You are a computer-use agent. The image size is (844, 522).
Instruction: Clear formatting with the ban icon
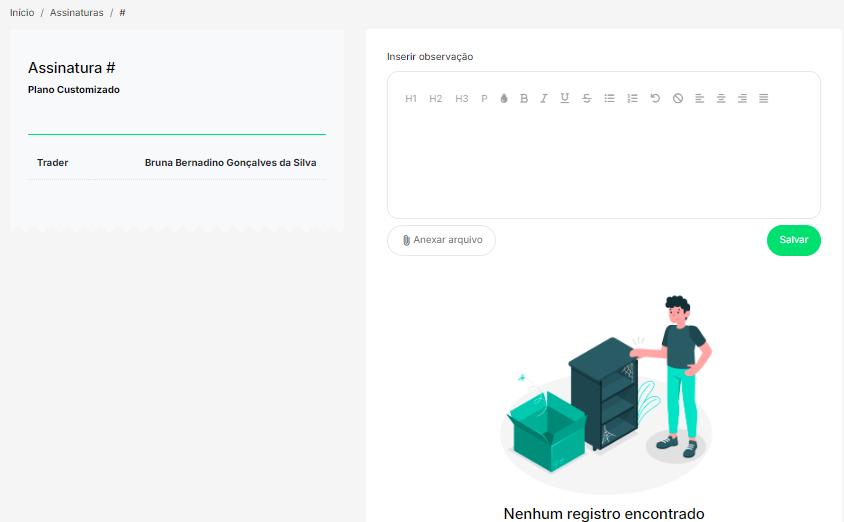click(x=678, y=98)
